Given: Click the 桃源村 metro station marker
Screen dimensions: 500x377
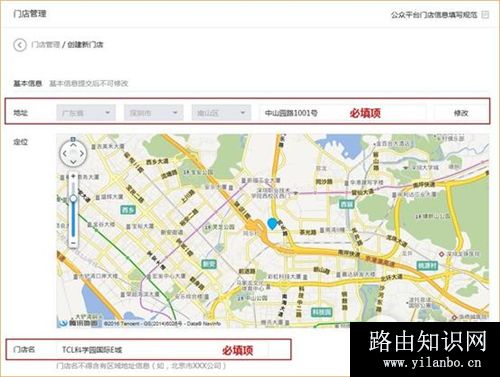Looking at the screenshot, I should (x=427, y=266).
